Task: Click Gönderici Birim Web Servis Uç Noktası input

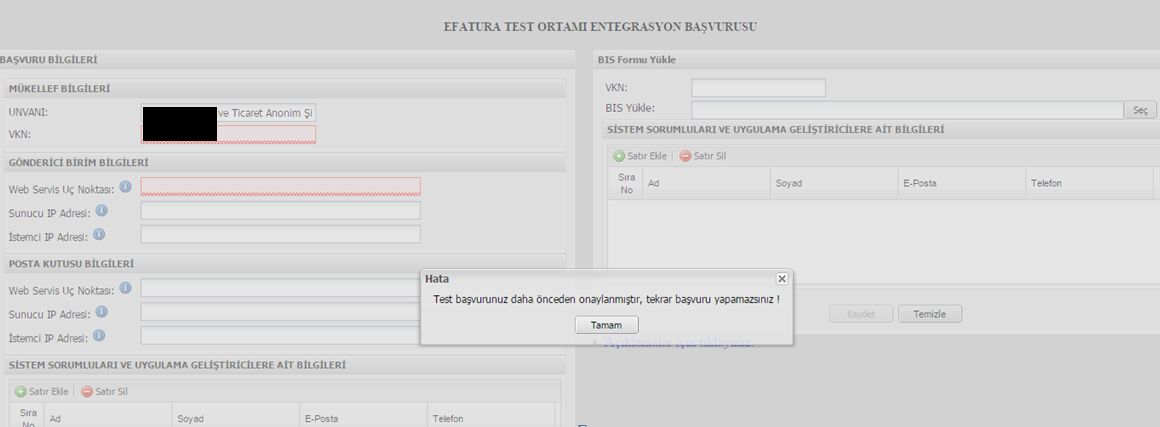Action: [280, 187]
